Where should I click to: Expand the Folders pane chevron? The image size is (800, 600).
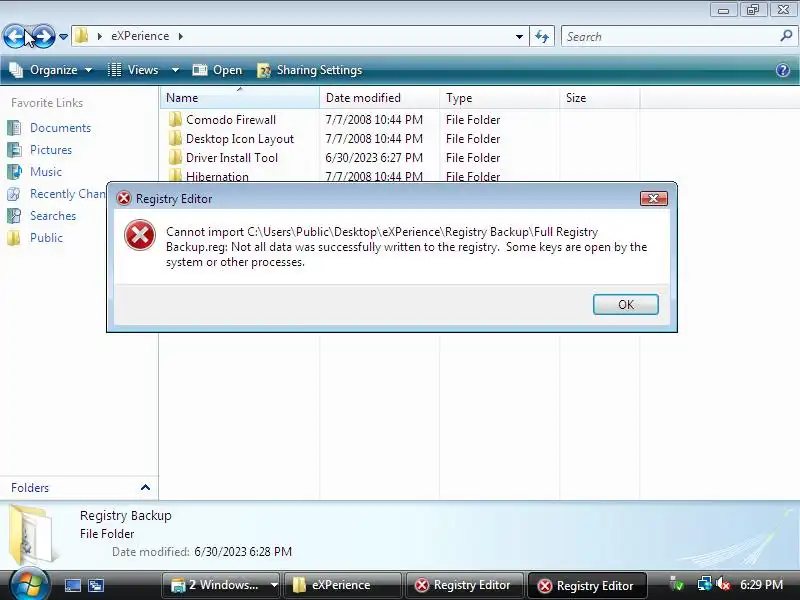click(145, 487)
